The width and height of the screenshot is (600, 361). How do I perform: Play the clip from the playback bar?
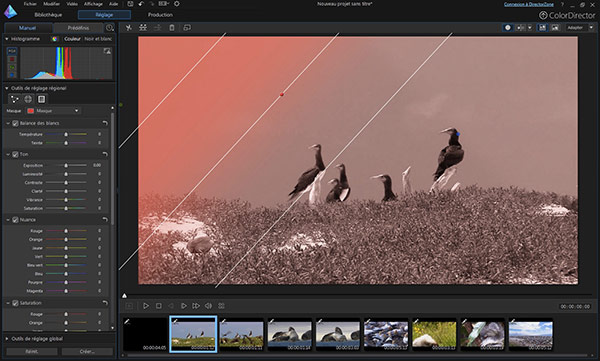[146, 306]
